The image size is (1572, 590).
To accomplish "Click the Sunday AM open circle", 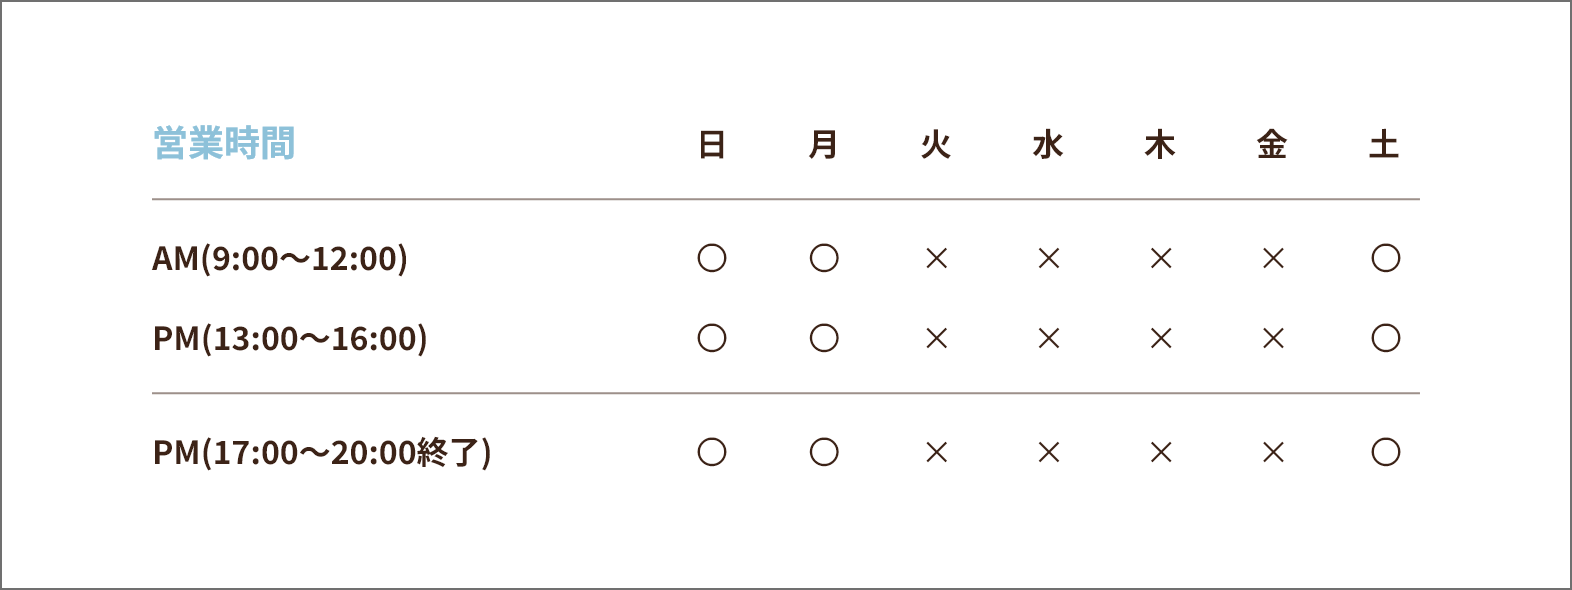I will (x=712, y=259).
